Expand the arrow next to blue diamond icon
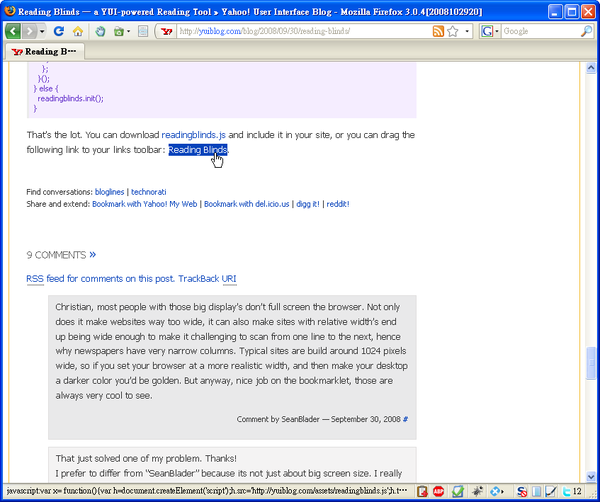This screenshot has width=600, height=502. click(502, 491)
